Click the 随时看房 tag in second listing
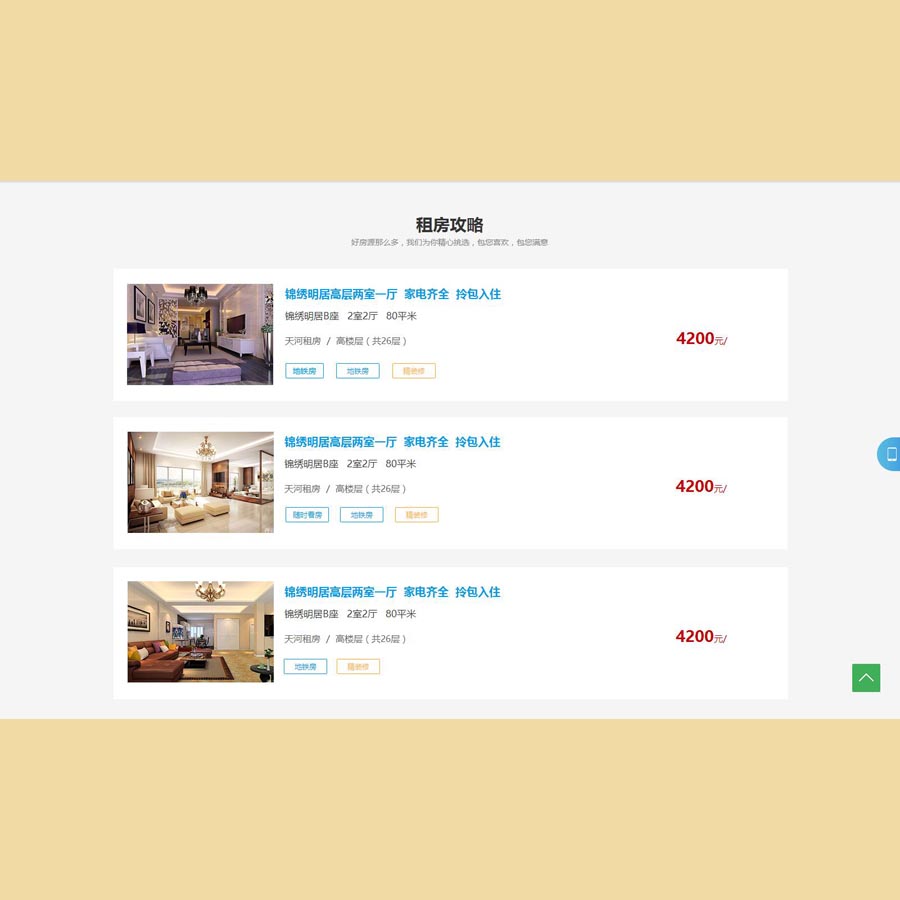This screenshot has height=900, width=900. [x=306, y=515]
